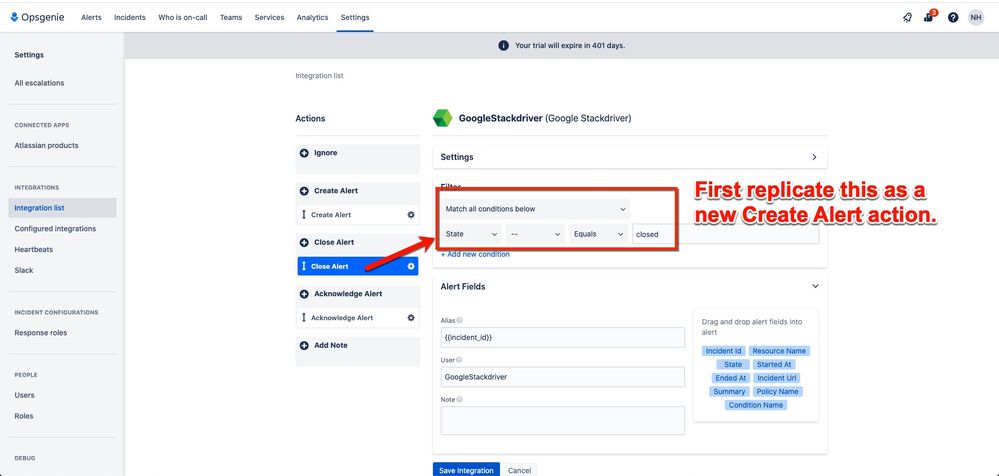Grab reorder handle of Acknowledge Alert rule
Image resolution: width=999 pixels, height=476 pixels.
pyautogui.click(x=304, y=317)
